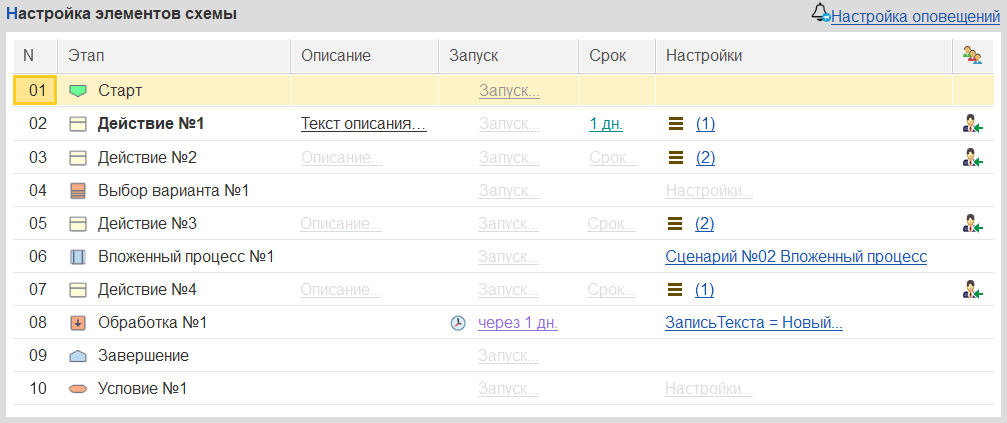
Task: Click the Выбор варианта №1 stage icon
Action: click(77, 191)
